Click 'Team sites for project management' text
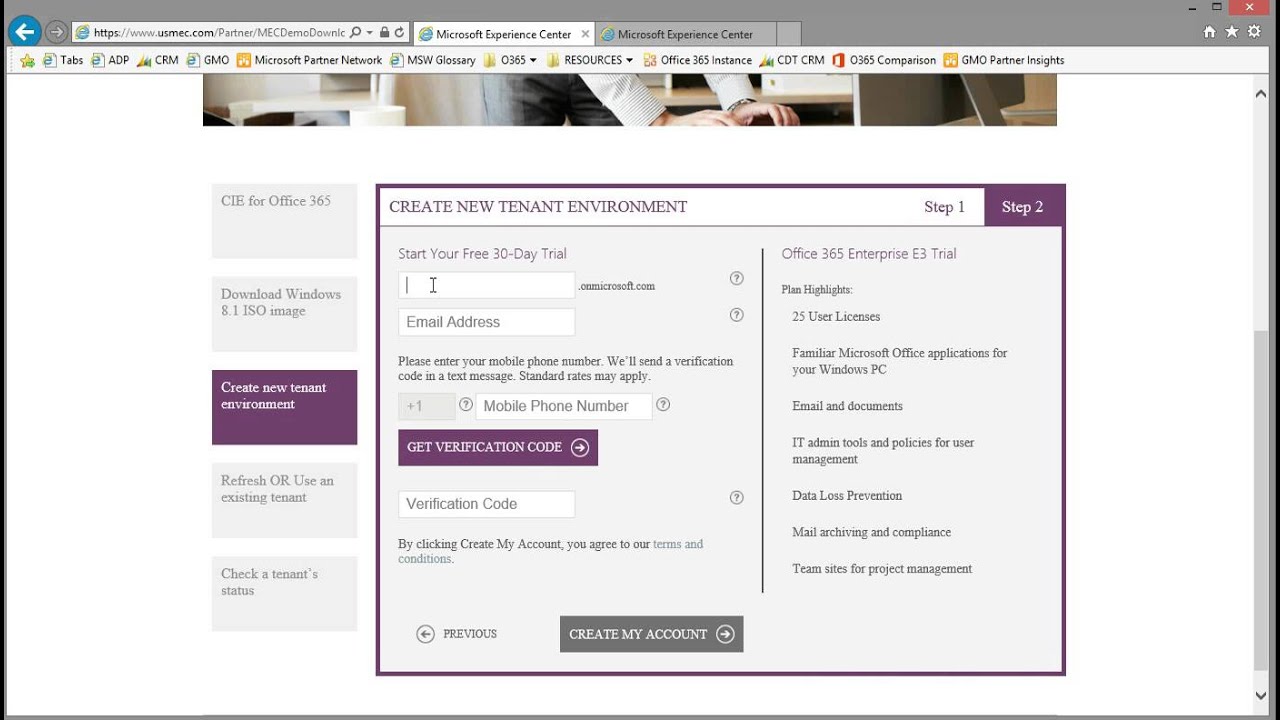This screenshot has height=720, width=1280. [x=882, y=568]
